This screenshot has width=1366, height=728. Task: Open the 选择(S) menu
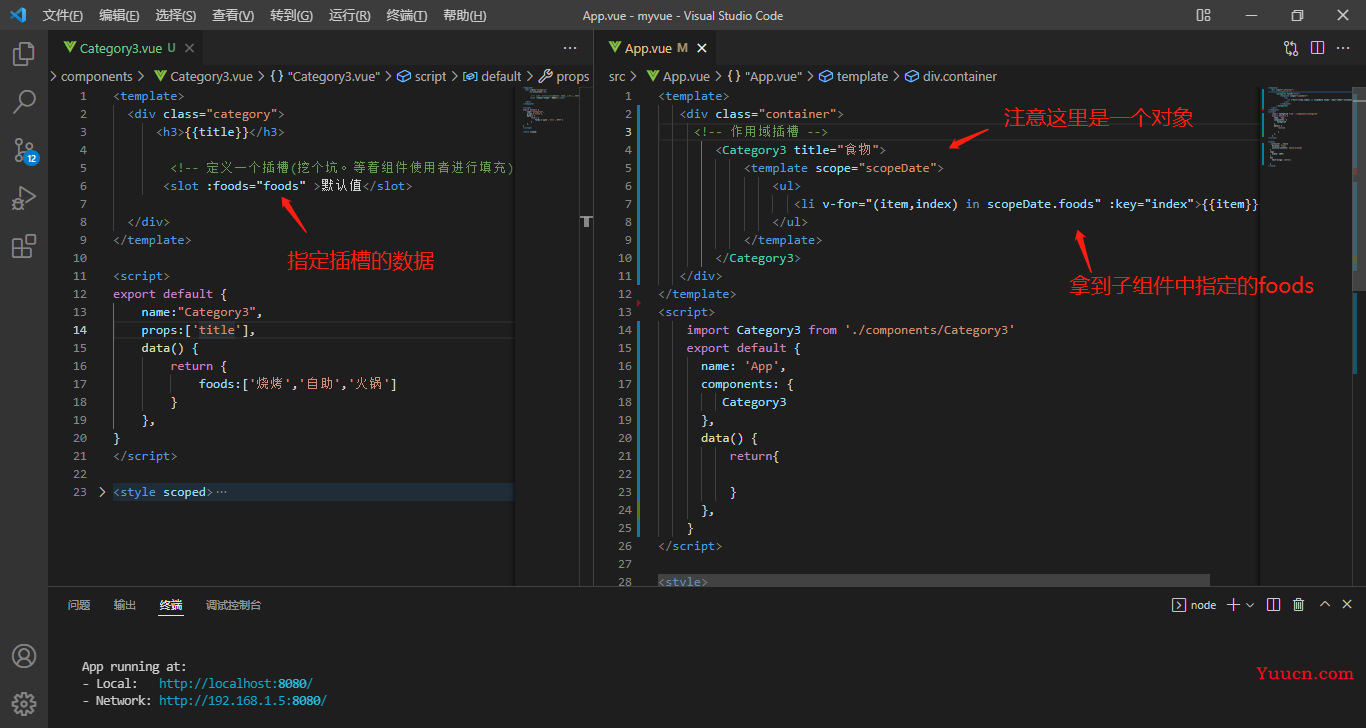[x=176, y=15]
